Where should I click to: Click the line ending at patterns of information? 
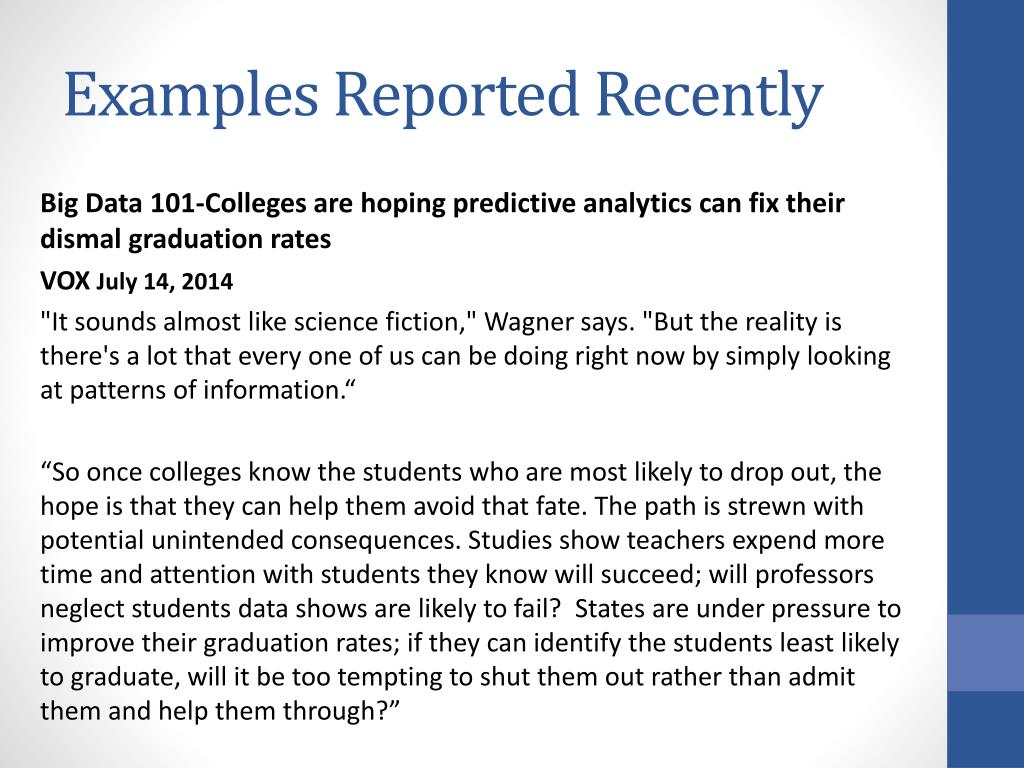(x=197, y=390)
